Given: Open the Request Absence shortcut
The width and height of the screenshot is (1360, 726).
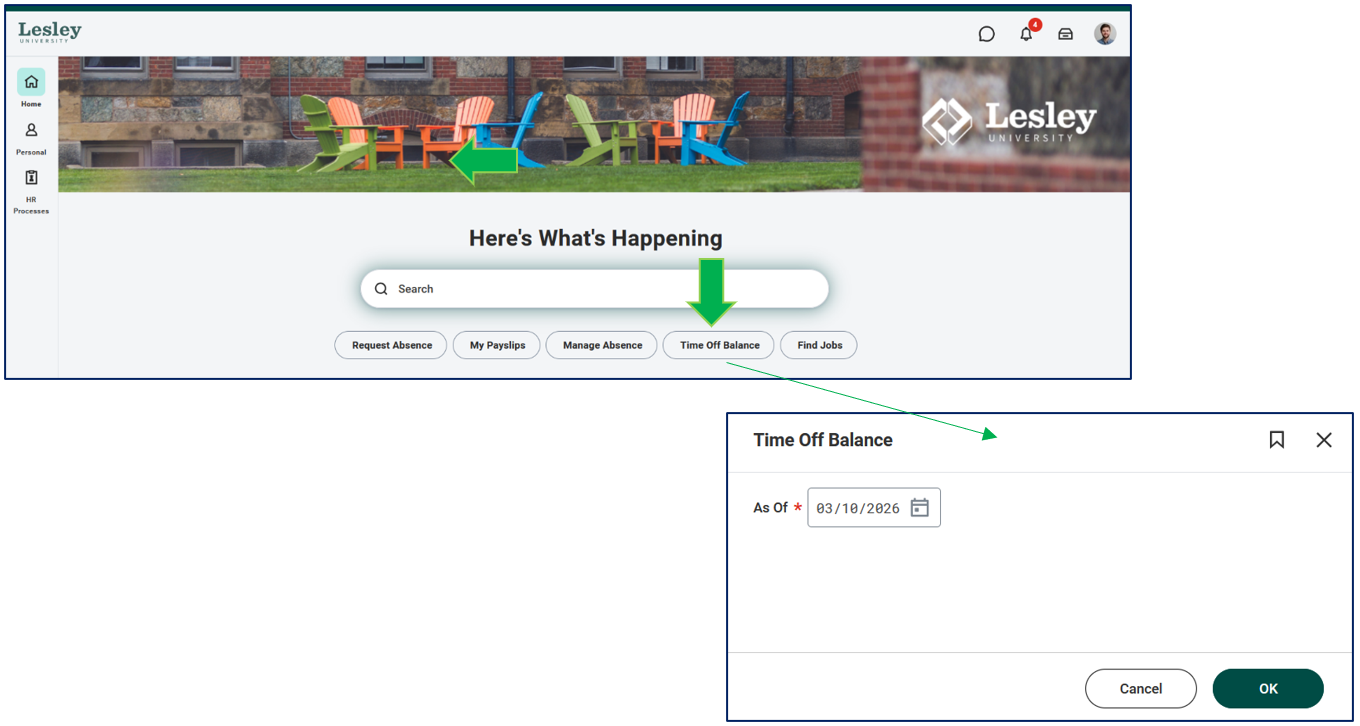Looking at the screenshot, I should pyautogui.click(x=391, y=345).
